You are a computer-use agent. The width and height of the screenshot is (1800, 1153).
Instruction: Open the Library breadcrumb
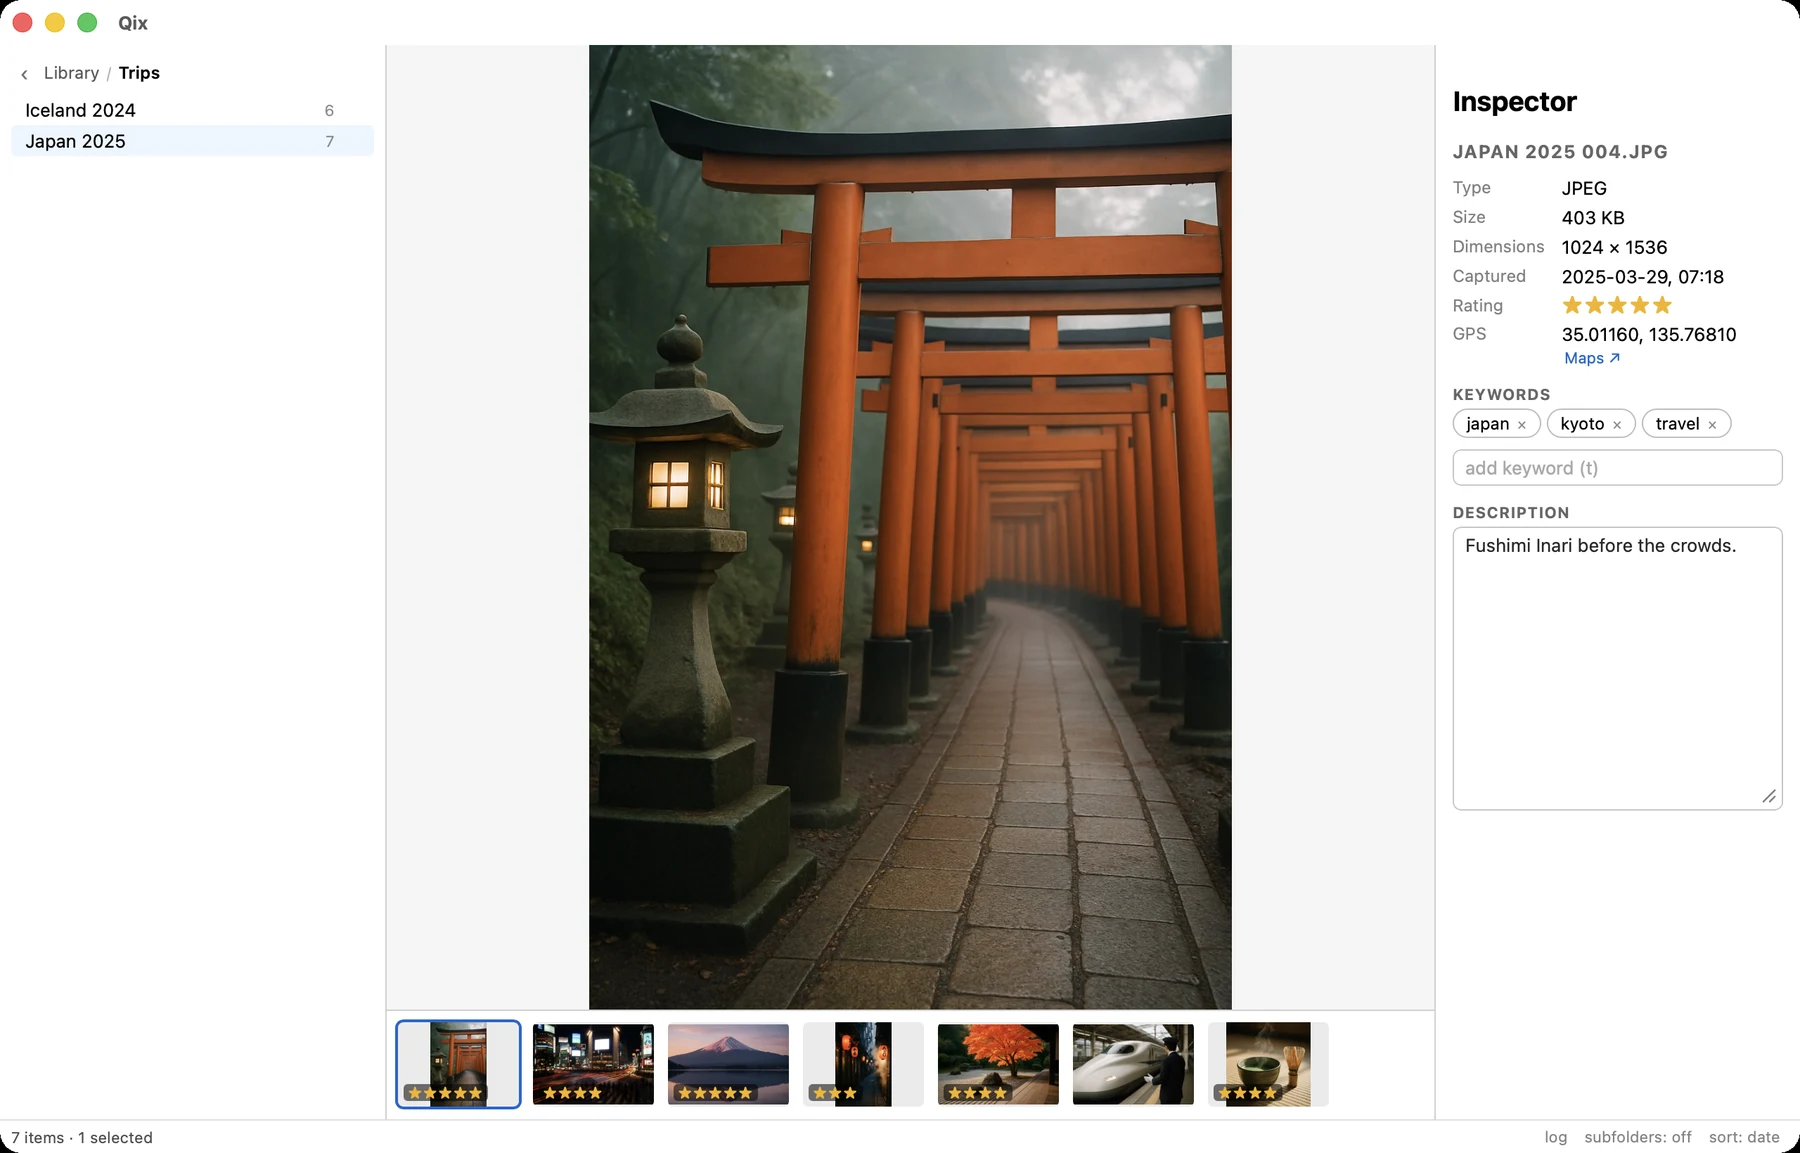point(71,73)
